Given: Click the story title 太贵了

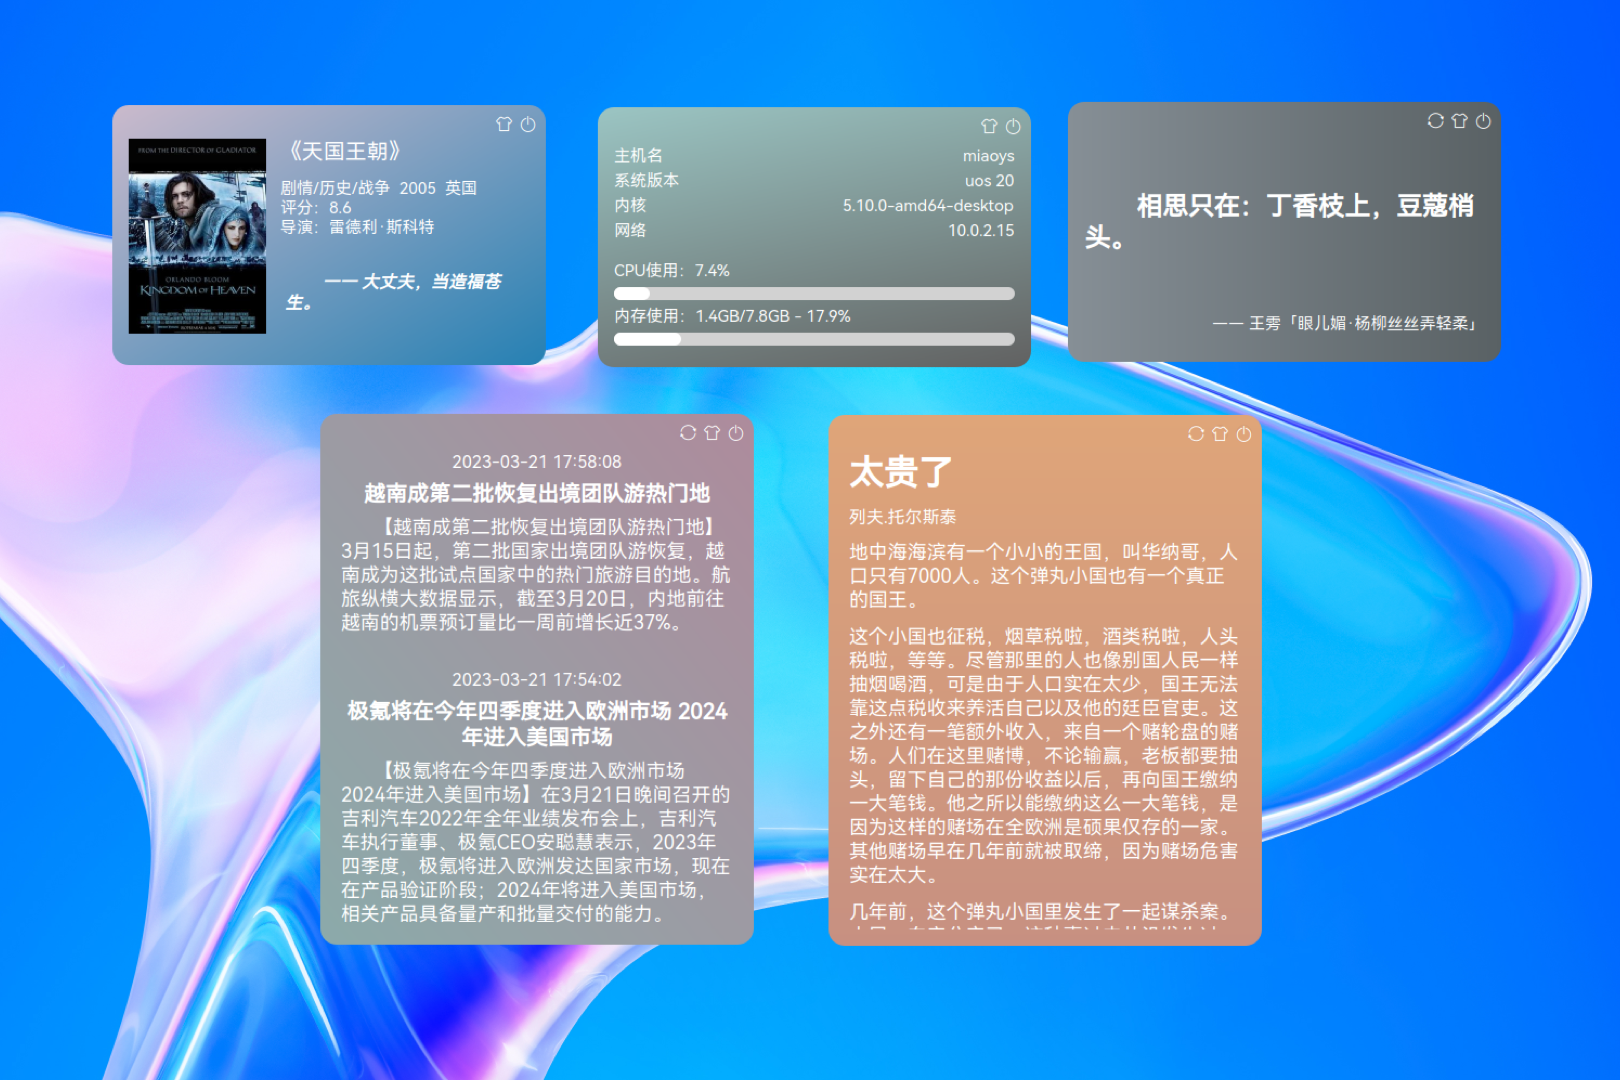Looking at the screenshot, I should tap(900, 472).
